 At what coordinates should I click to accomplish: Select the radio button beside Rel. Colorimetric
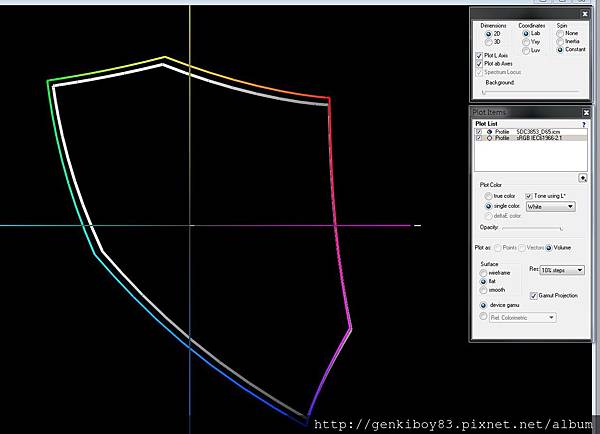click(x=483, y=317)
